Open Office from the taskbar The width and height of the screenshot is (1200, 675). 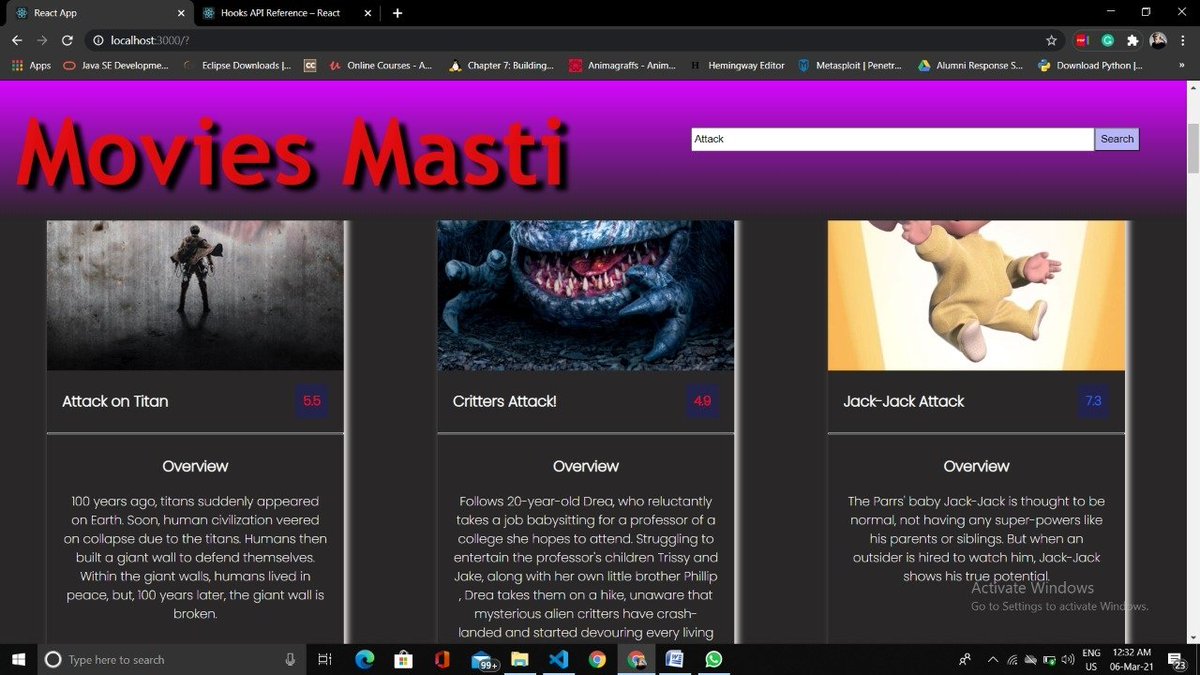tap(442, 659)
